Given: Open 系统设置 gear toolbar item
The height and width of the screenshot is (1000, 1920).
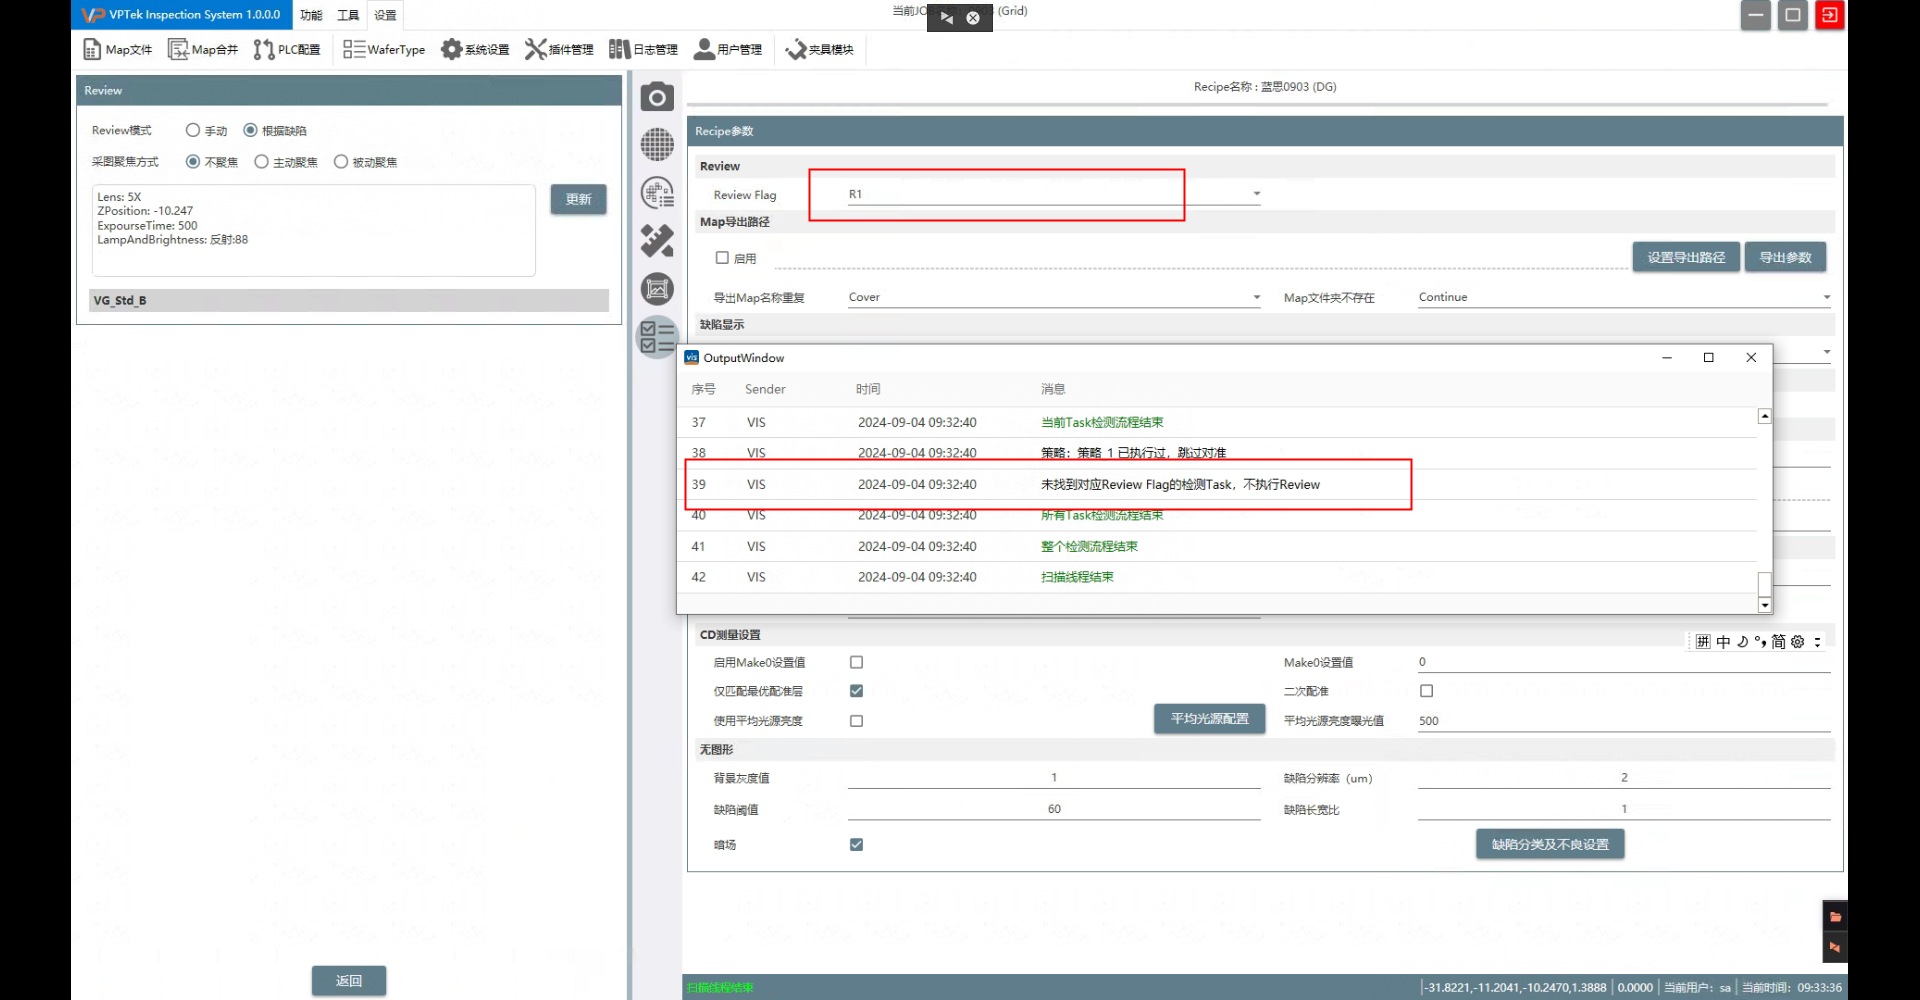Looking at the screenshot, I should 475,49.
